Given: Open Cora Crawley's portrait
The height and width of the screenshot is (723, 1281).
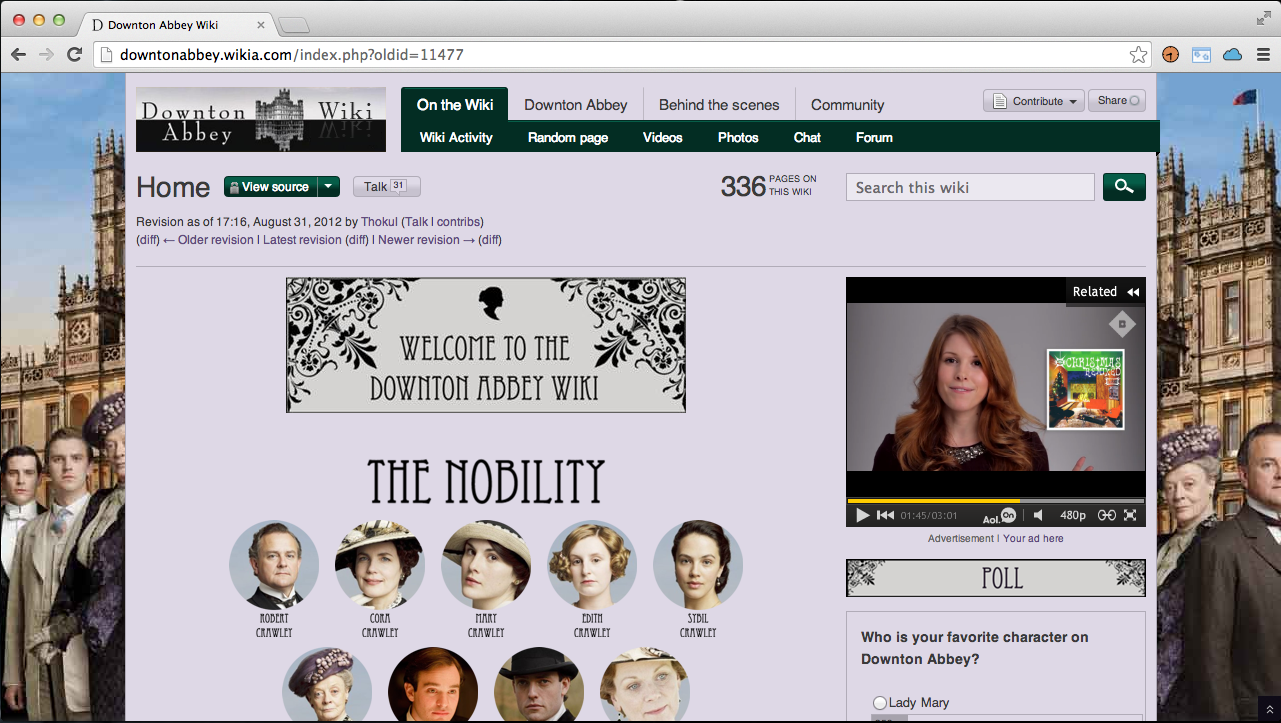Looking at the screenshot, I should coord(380,565).
